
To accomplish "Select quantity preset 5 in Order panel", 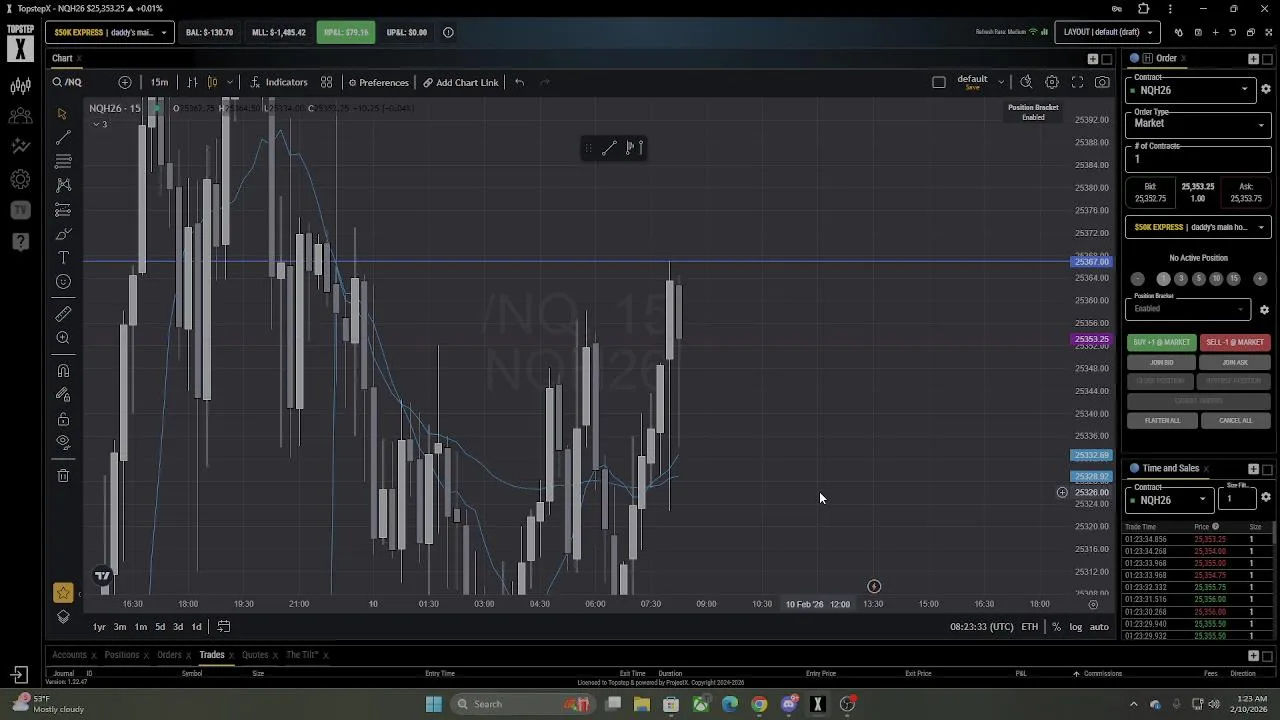I will coord(1198,279).
